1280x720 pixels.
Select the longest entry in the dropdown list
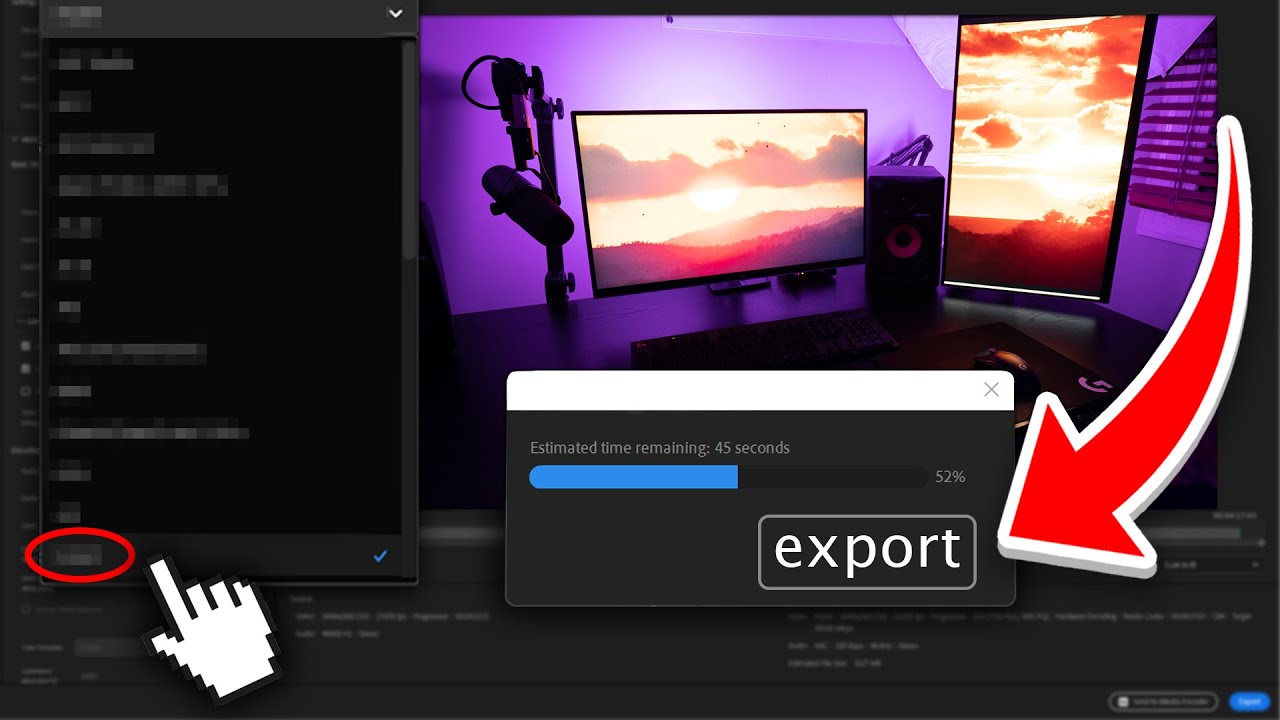click(x=150, y=433)
